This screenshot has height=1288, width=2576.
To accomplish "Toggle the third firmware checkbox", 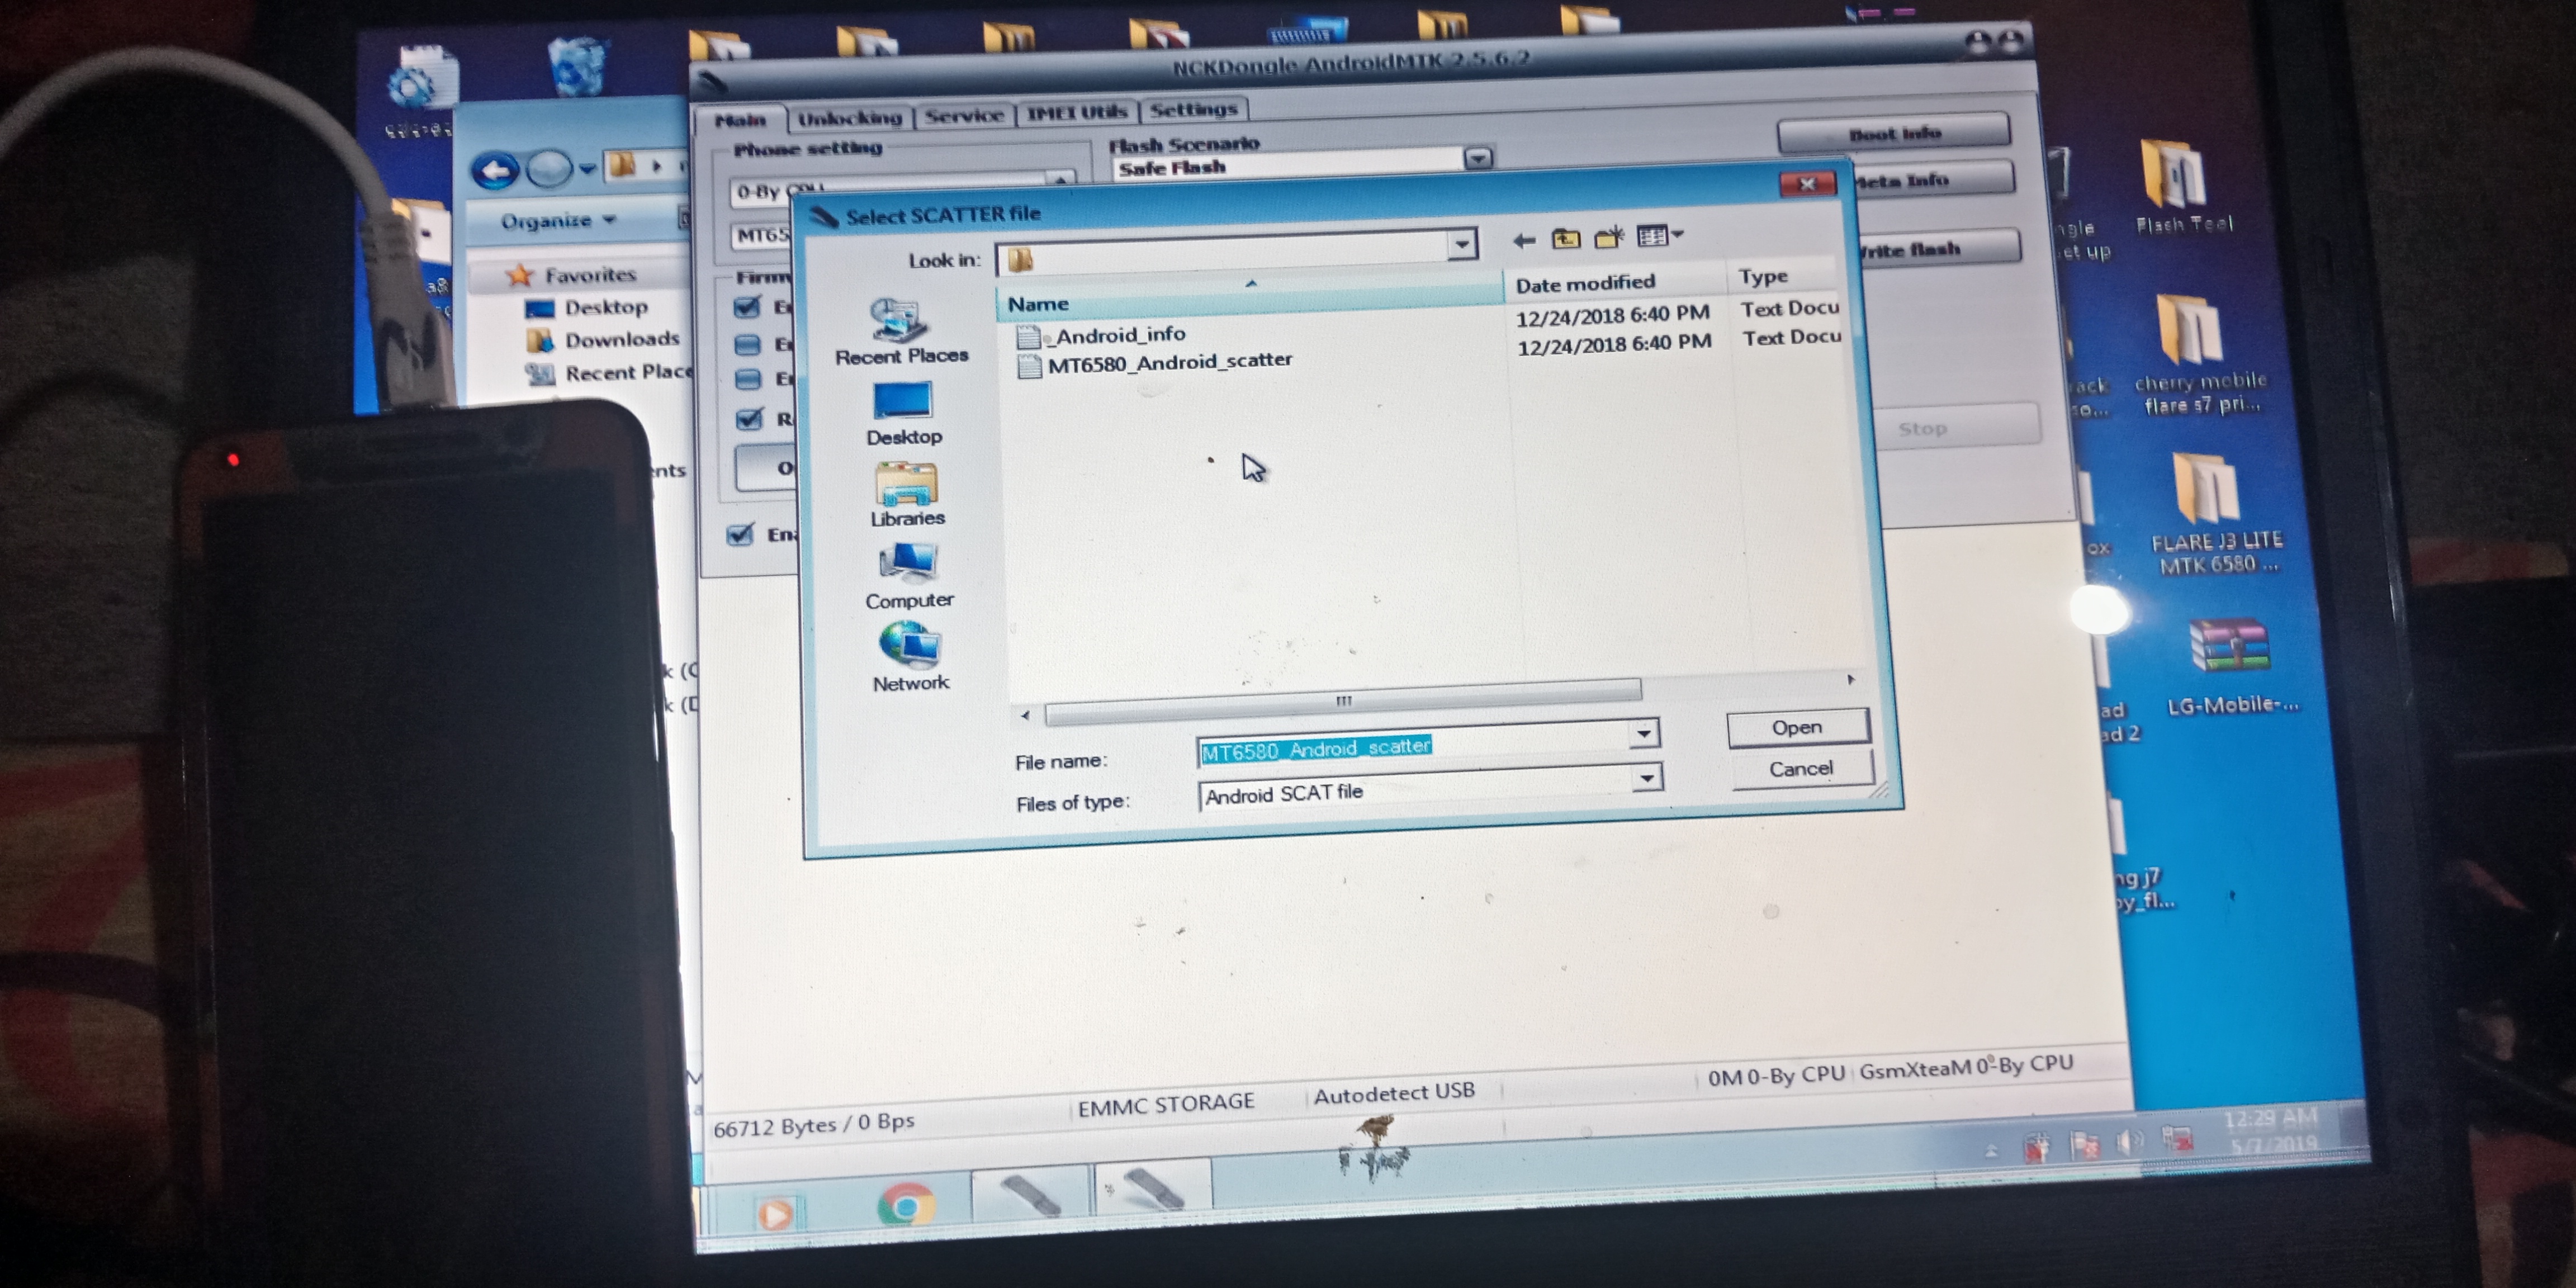I will (x=748, y=380).
